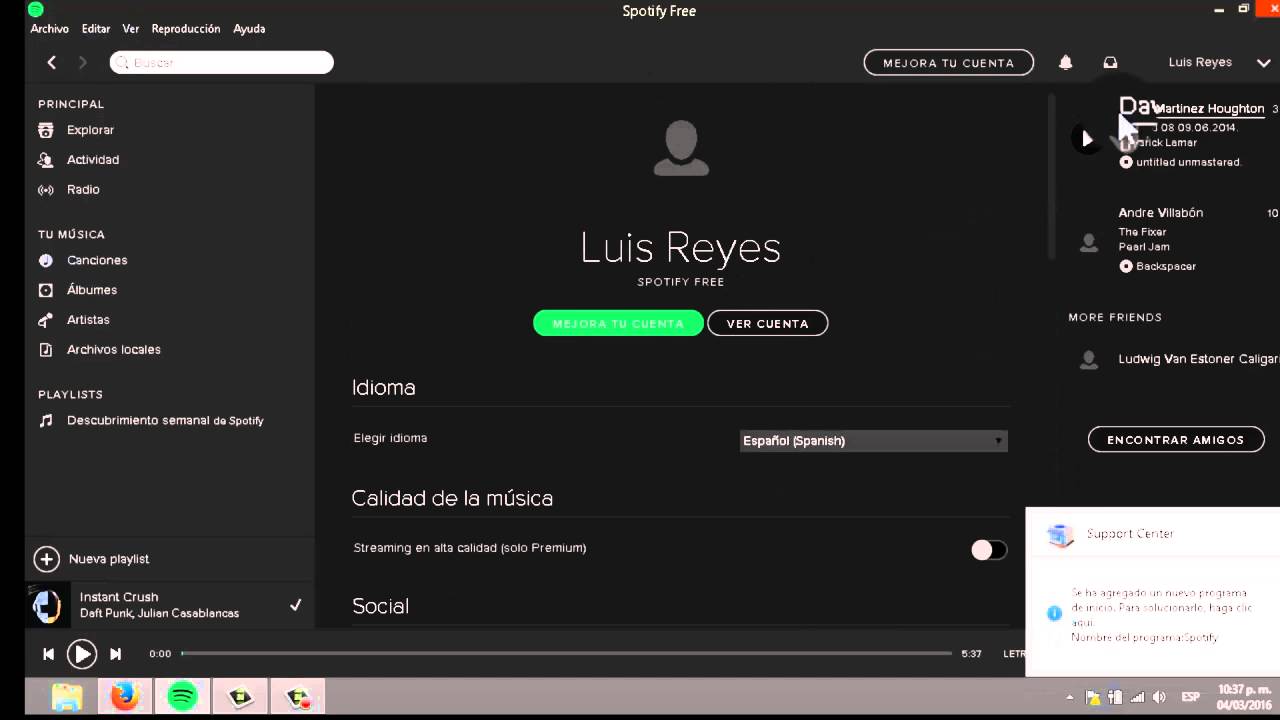Open the Ver menu

[131, 29]
